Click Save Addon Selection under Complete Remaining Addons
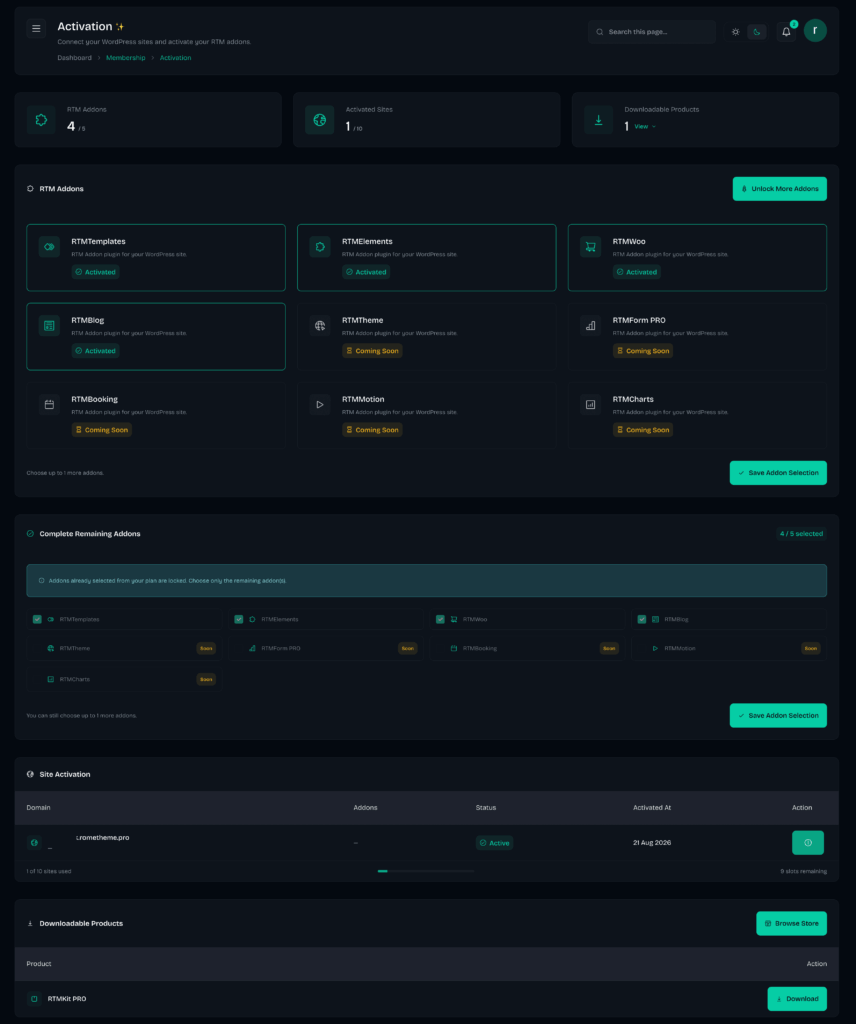 pos(778,716)
